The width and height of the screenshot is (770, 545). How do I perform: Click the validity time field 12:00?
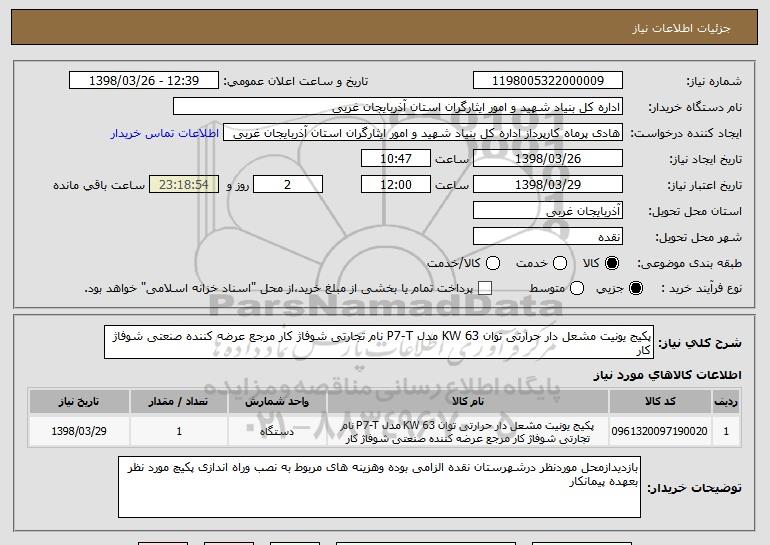click(x=396, y=185)
